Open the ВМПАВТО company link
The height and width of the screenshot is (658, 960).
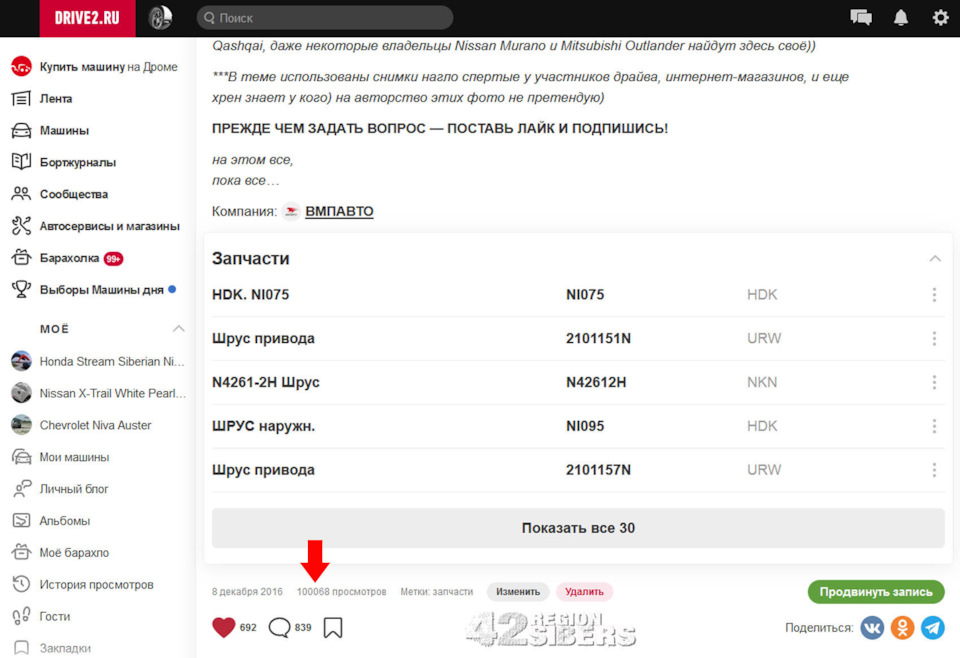tap(339, 211)
